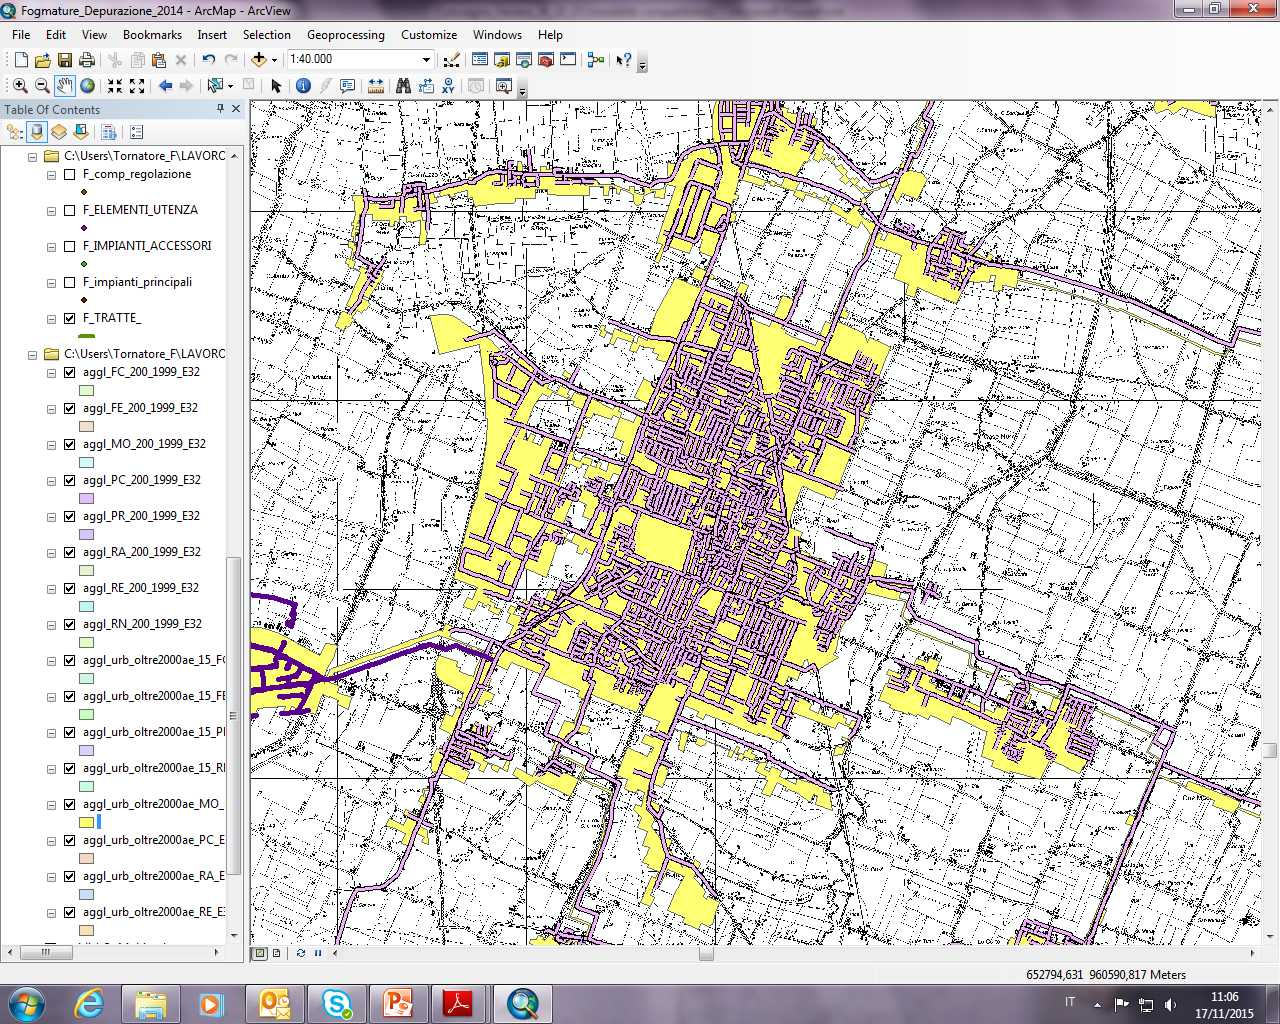Image resolution: width=1280 pixels, height=1024 pixels.
Task: Open the Catalog window icon
Action: (x=502, y=60)
